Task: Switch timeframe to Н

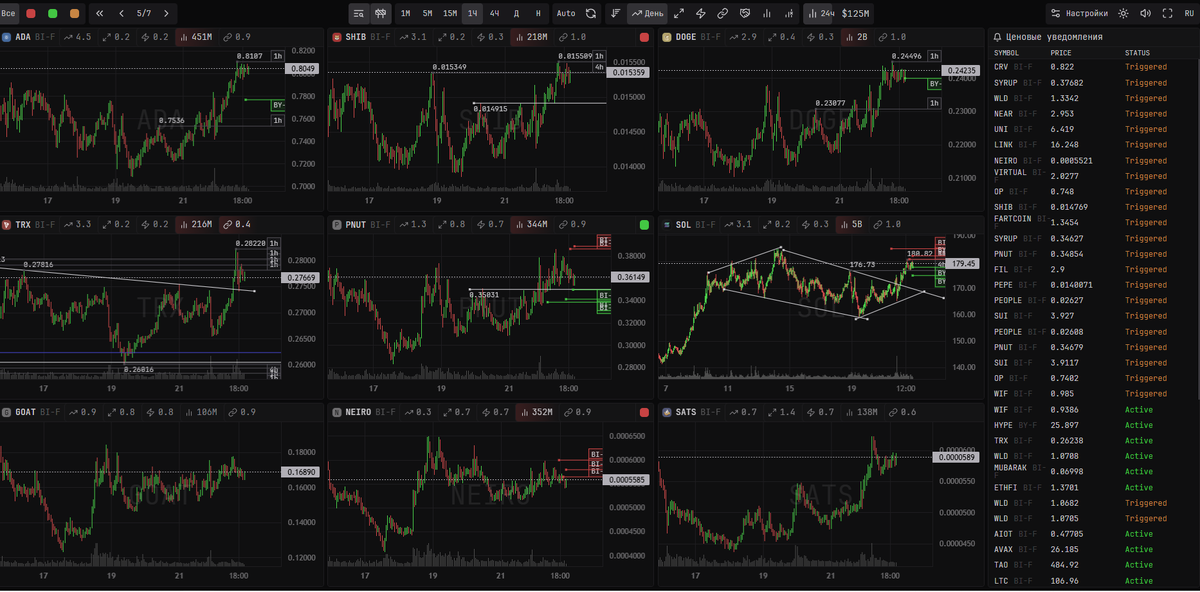Action: tap(538, 14)
